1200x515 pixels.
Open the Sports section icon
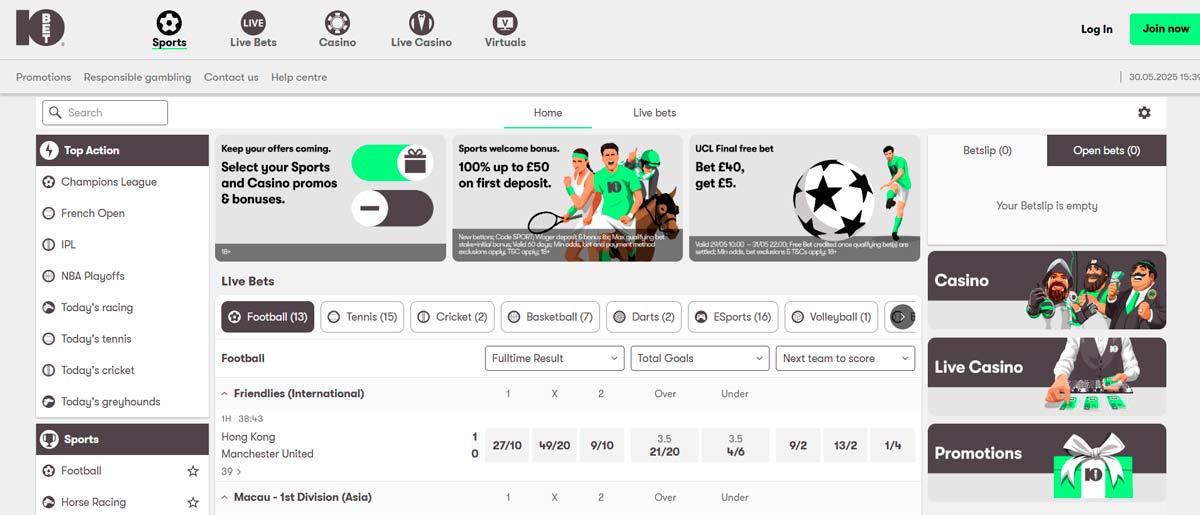(x=169, y=22)
